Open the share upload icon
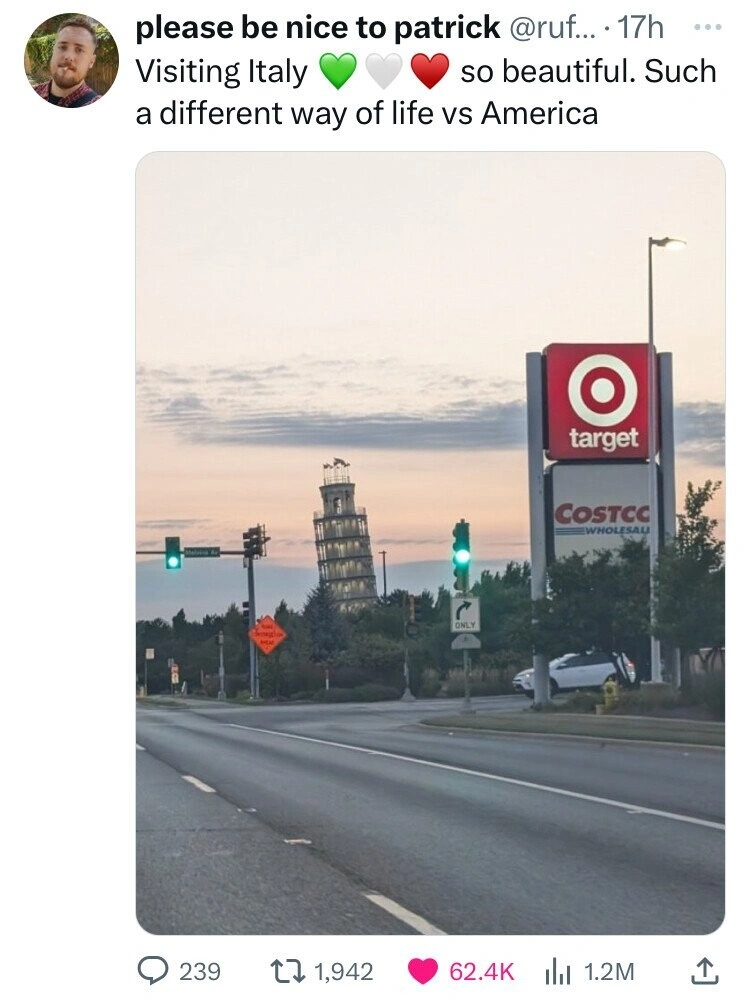 coord(705,970)
